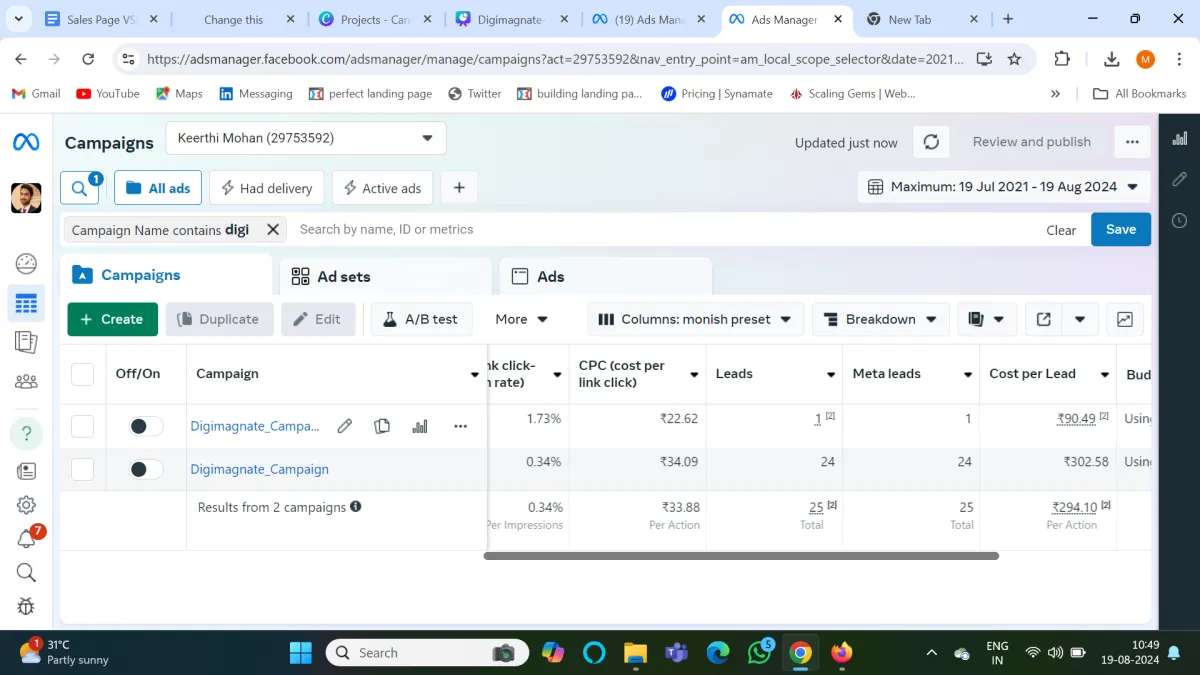Add a new view with the plus button

(459, 187)
